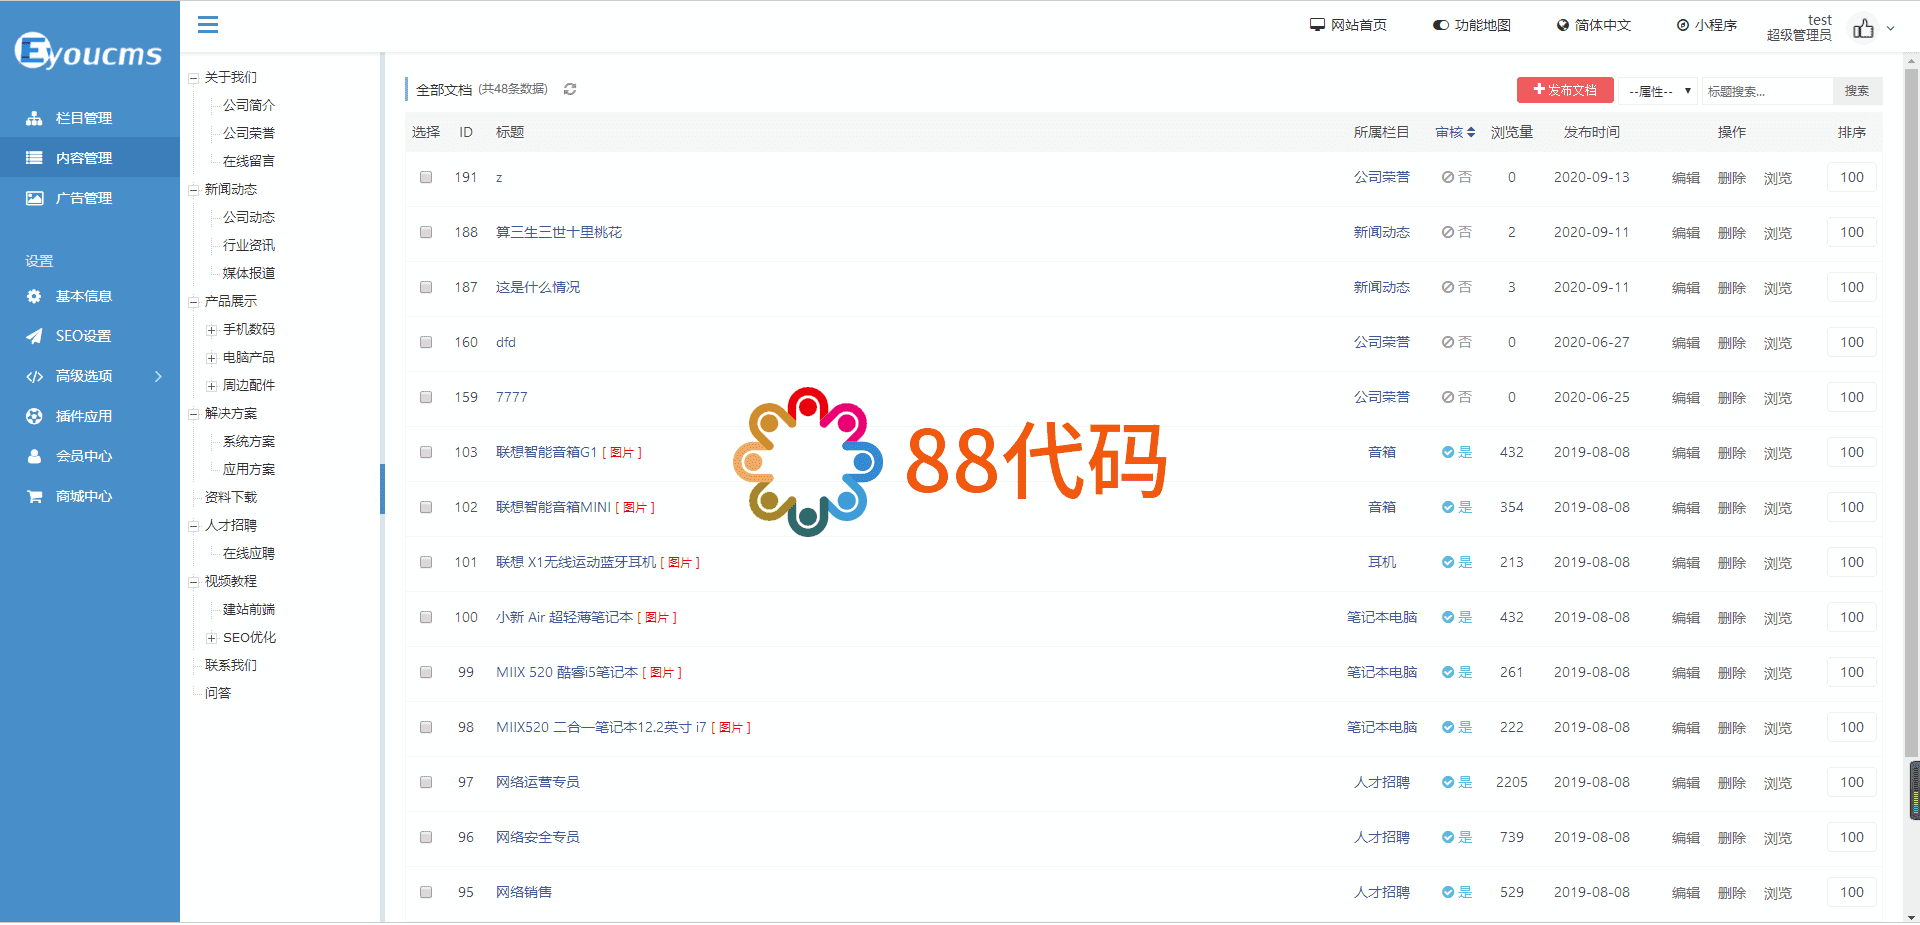Select checkbox for dfd row
The width and height of the screenshot is (1920, 925).
point(426,342)
